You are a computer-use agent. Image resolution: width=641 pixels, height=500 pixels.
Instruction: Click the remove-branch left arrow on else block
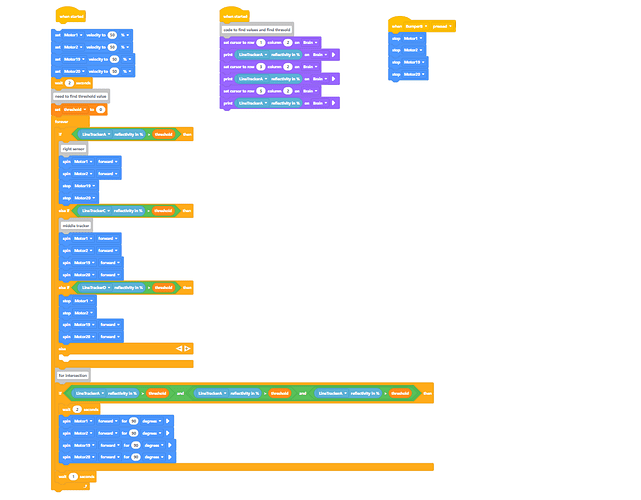coord(179,348)
